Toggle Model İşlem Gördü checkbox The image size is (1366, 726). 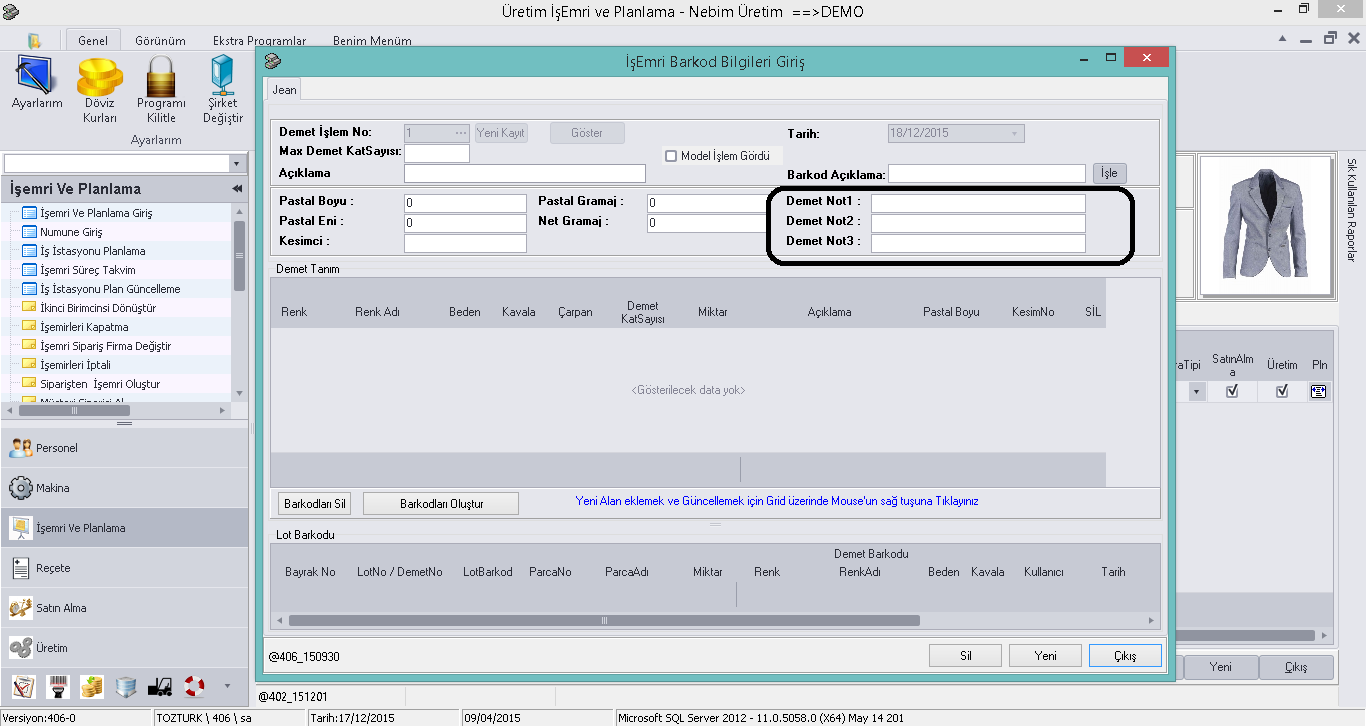[x=671, y=156]
